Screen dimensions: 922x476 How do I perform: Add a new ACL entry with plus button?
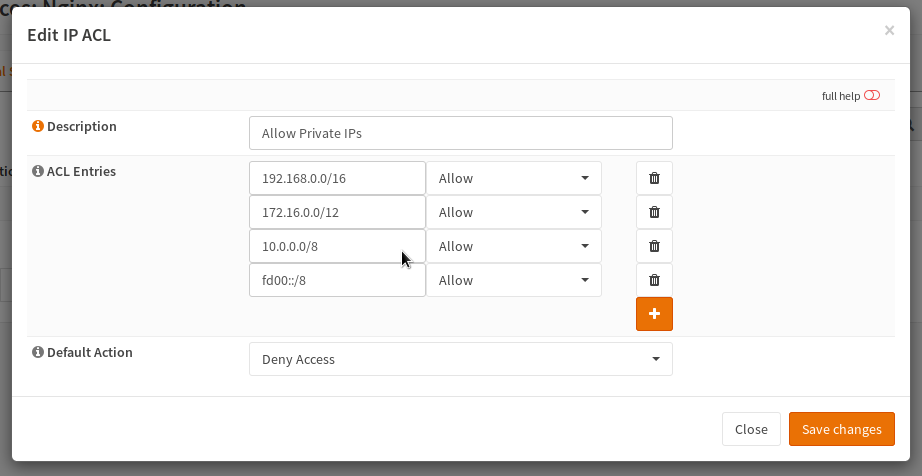654,314
